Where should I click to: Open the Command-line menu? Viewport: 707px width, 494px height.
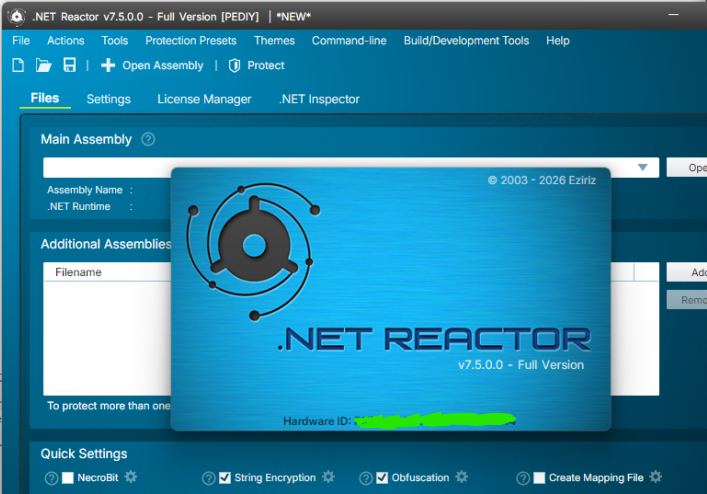point(349,41)
